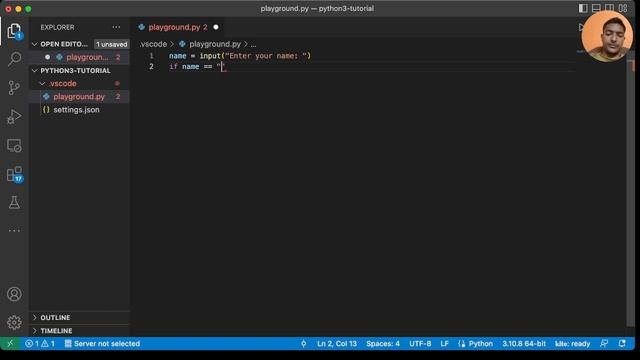The image size is (640, 360).
Task: Collapse the .vscode folder
Action: coord(42,83)
